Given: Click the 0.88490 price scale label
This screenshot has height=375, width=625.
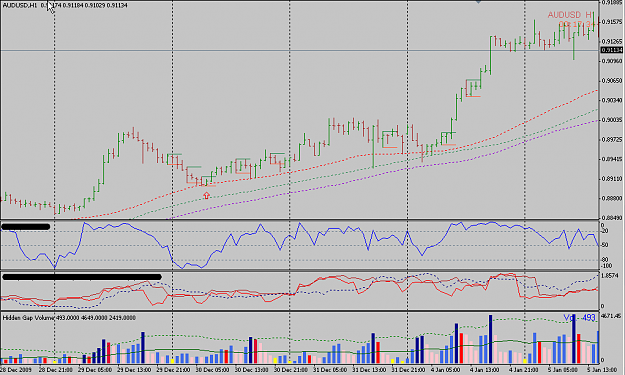Looking at the screenshot, I should [x=612, y=218].
